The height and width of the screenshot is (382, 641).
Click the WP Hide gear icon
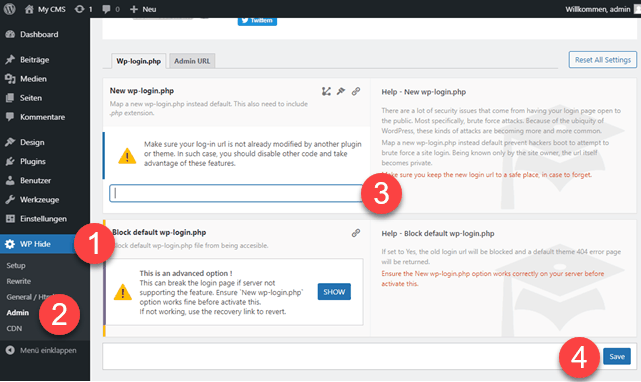click(10, 244)
